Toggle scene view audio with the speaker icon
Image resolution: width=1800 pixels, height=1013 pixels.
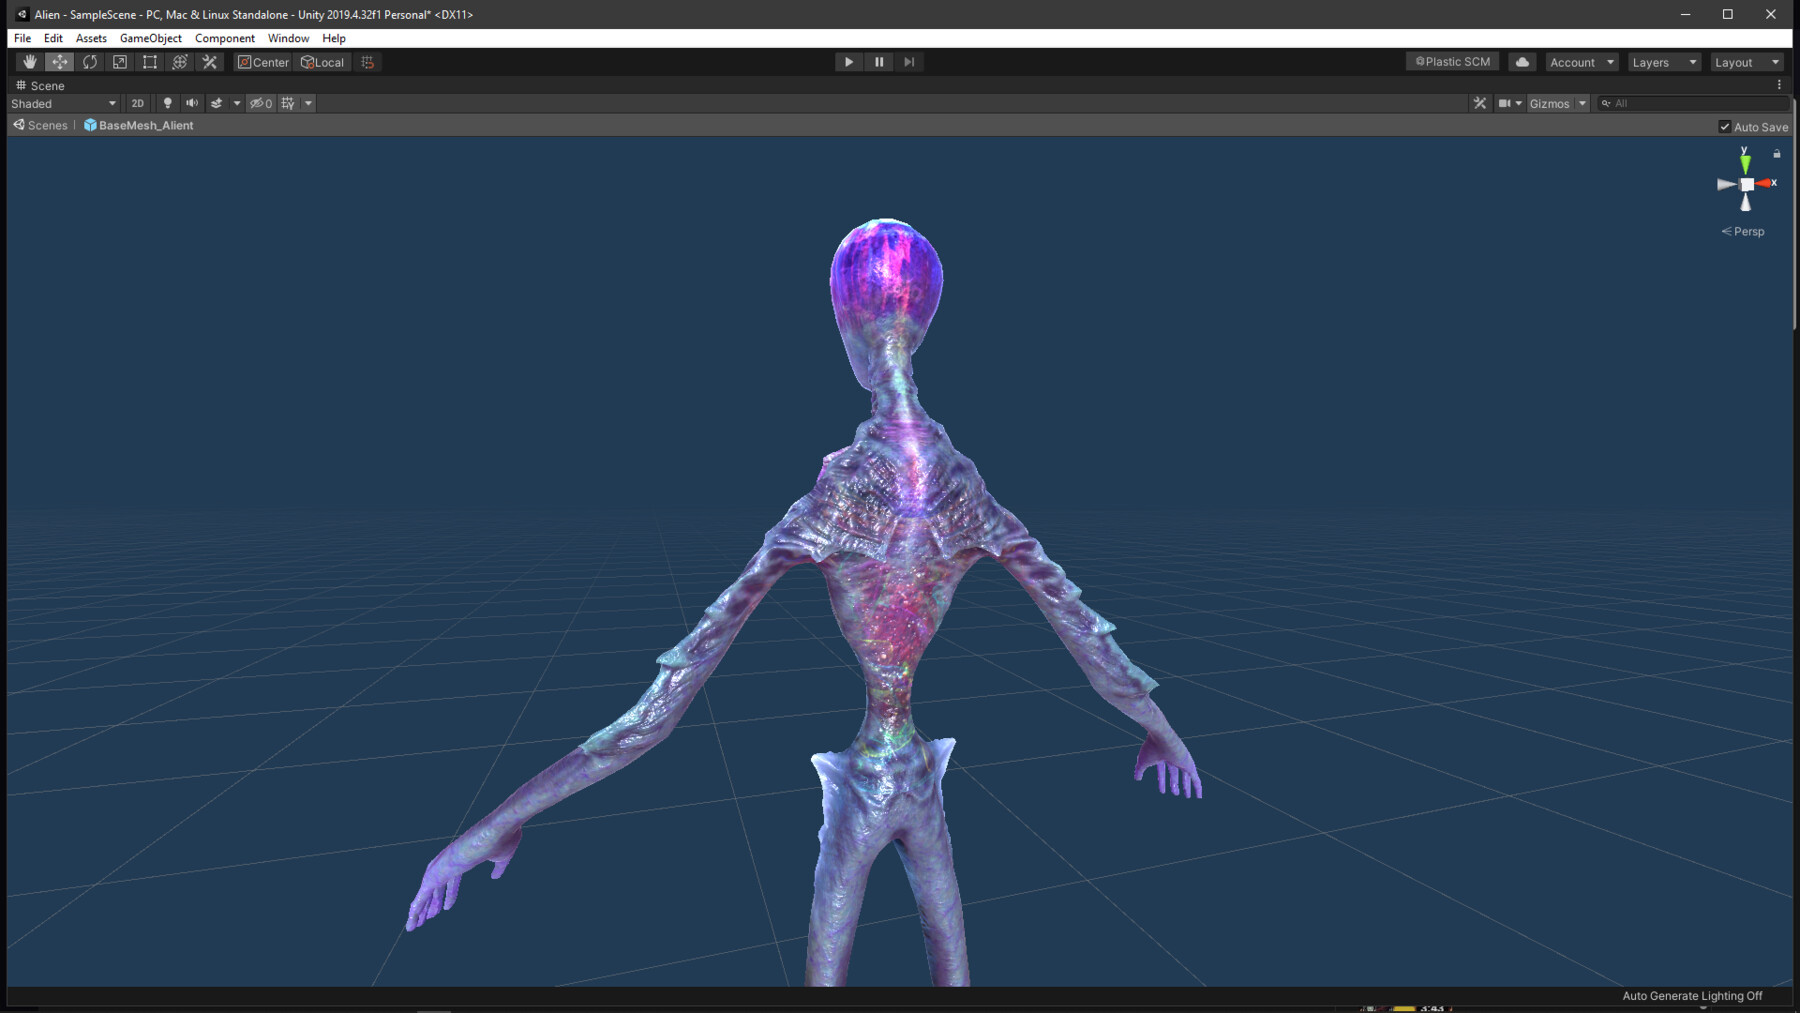[x=192, y=103]
